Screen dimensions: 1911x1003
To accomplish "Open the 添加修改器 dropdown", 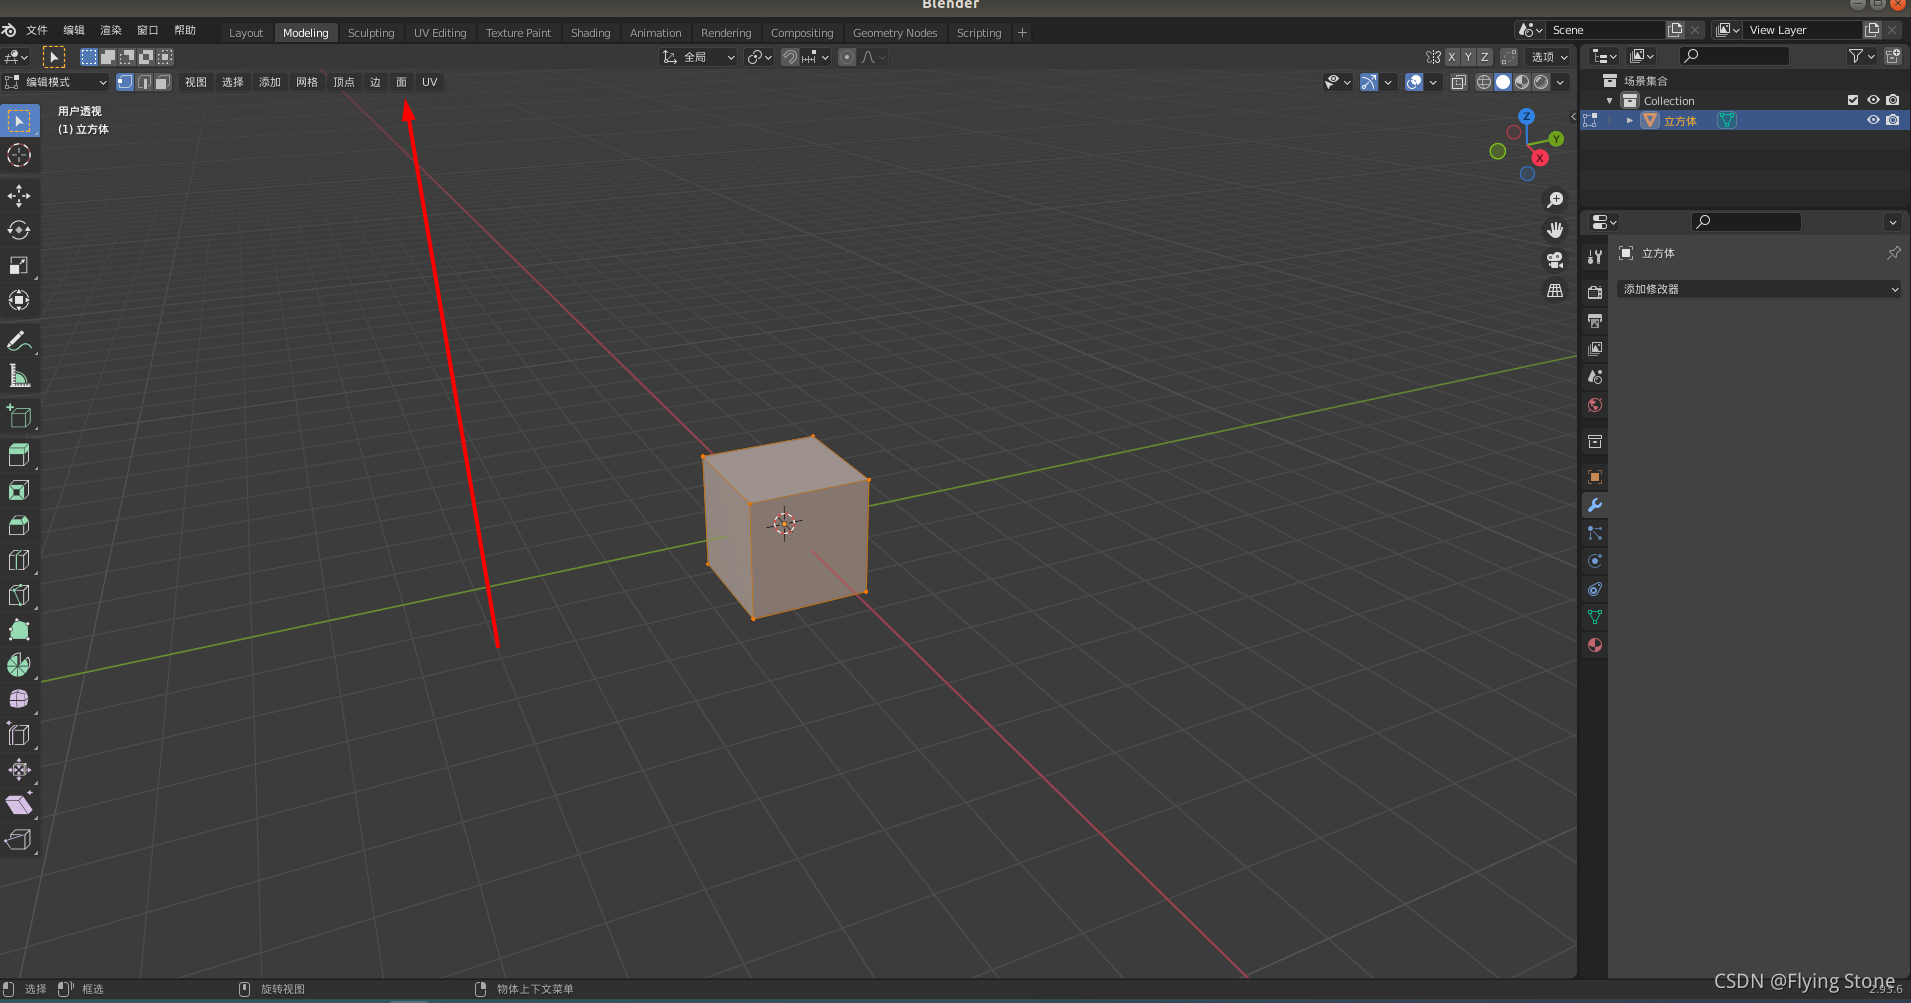I will click(x=1759, y=289).
